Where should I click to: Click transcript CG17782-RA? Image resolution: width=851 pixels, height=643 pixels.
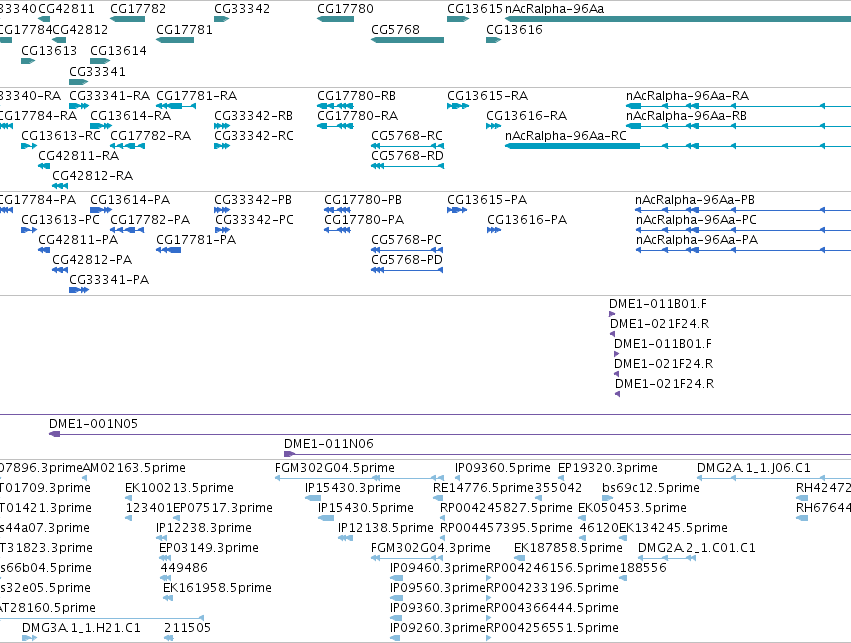(150, 136)
